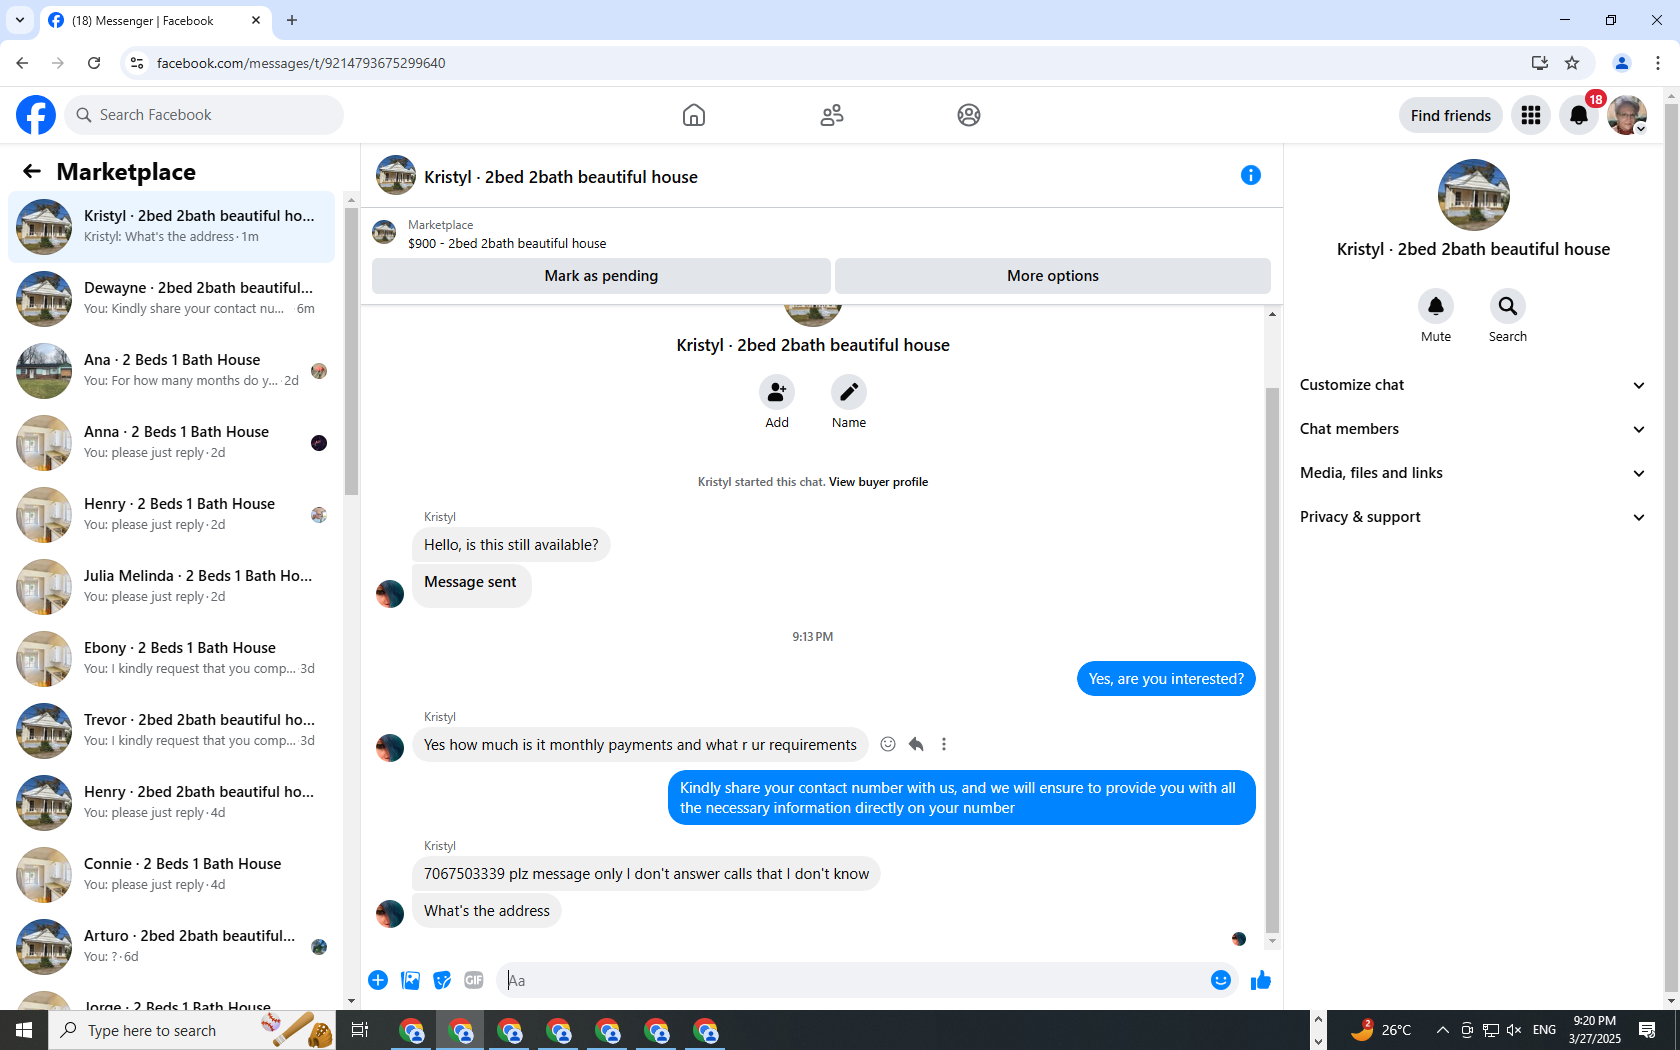
Task: Go back using the Marketplace back arrow
Action: point(32,172)
